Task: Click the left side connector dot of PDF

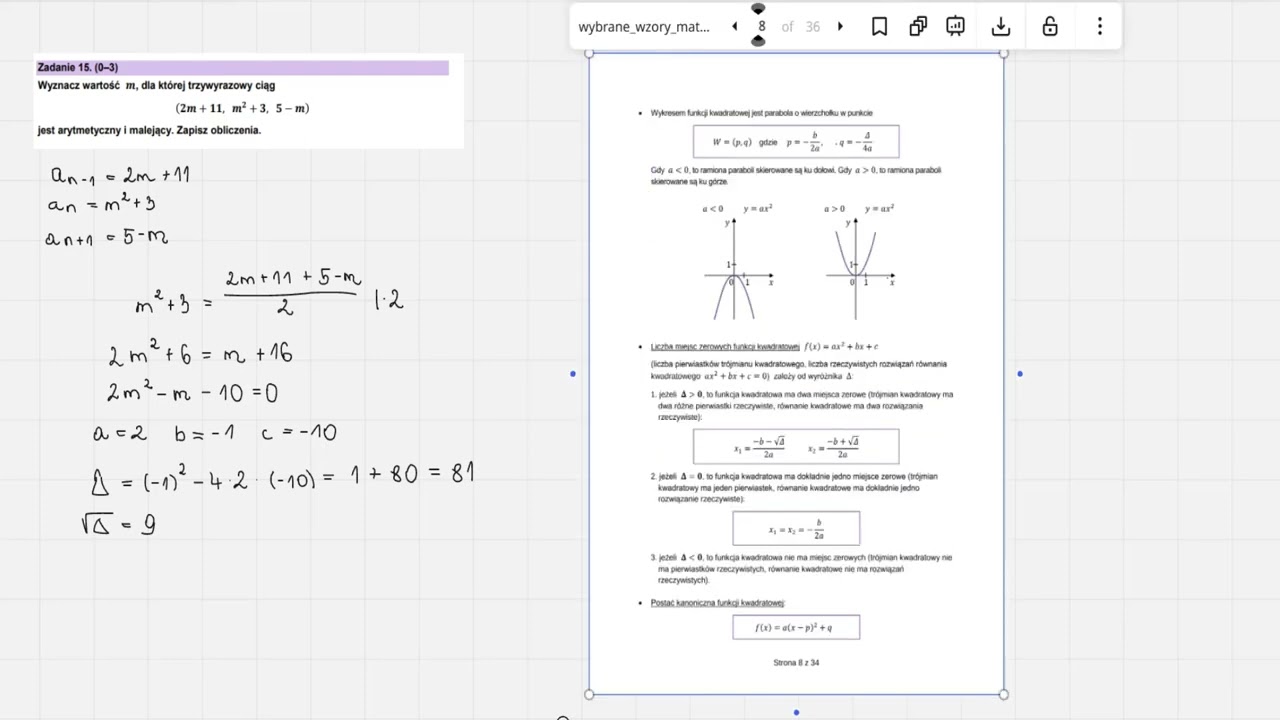Action: (x=573, y=374)
